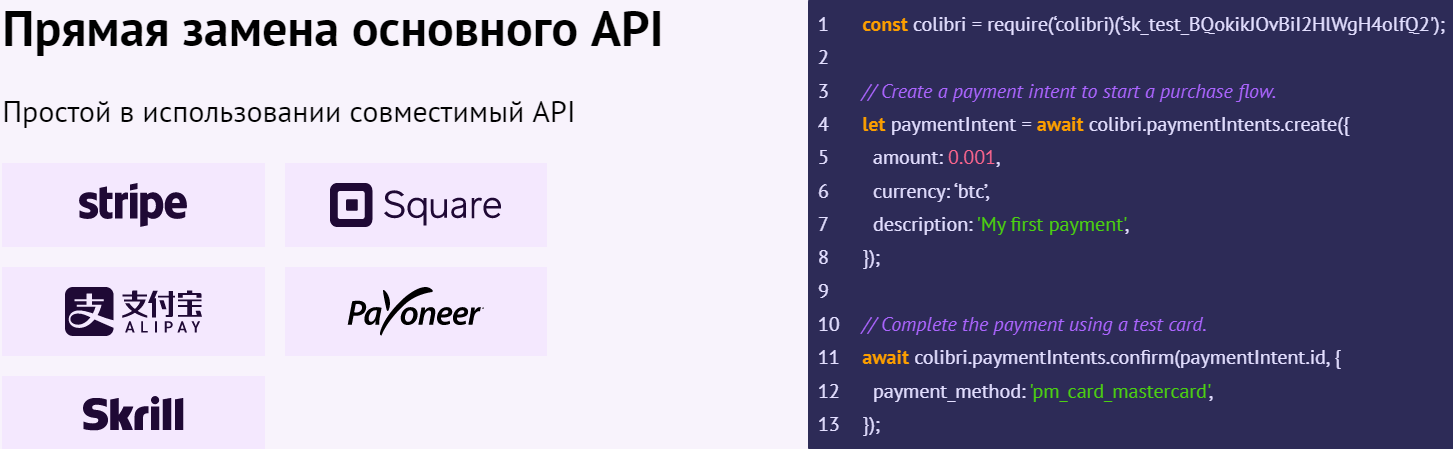Click the 'pm_card_mastercard' payment method string
Image resolution: width=1453 pixels, height=449 pixels.
[x=1120, y=391]
